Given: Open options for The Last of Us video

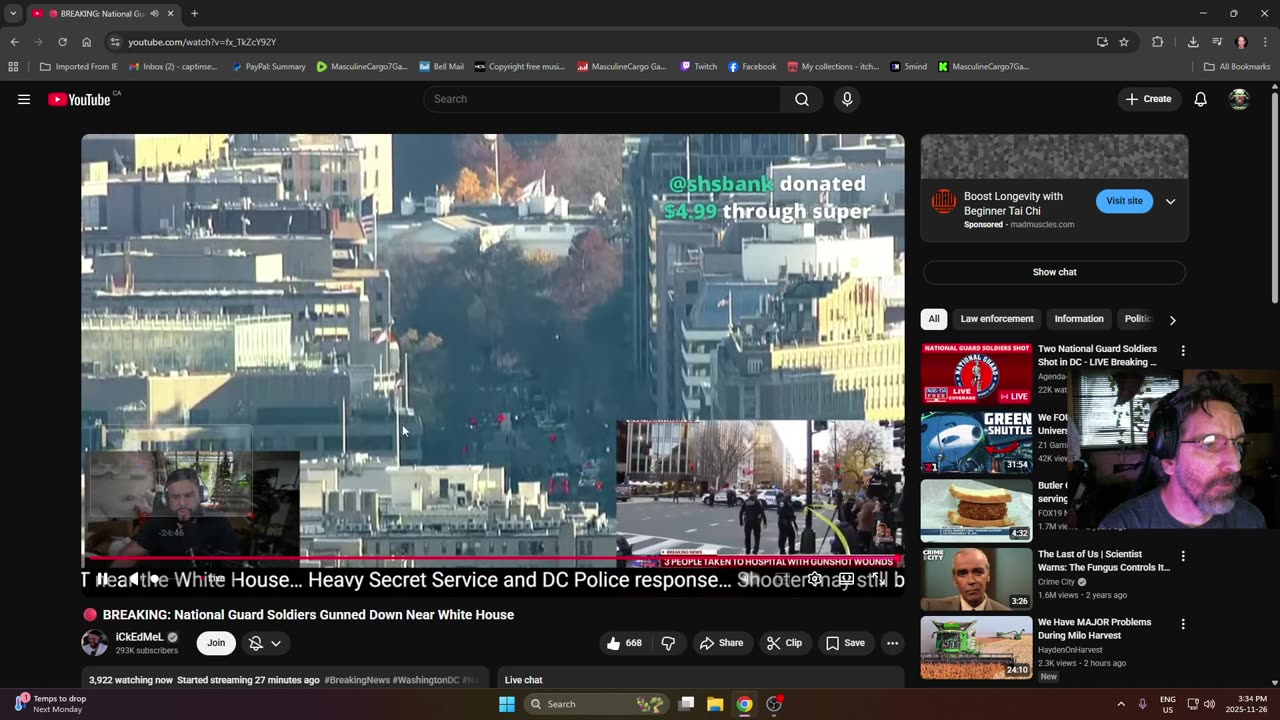Looking at the screenshot, I should tap(1183, 556).
